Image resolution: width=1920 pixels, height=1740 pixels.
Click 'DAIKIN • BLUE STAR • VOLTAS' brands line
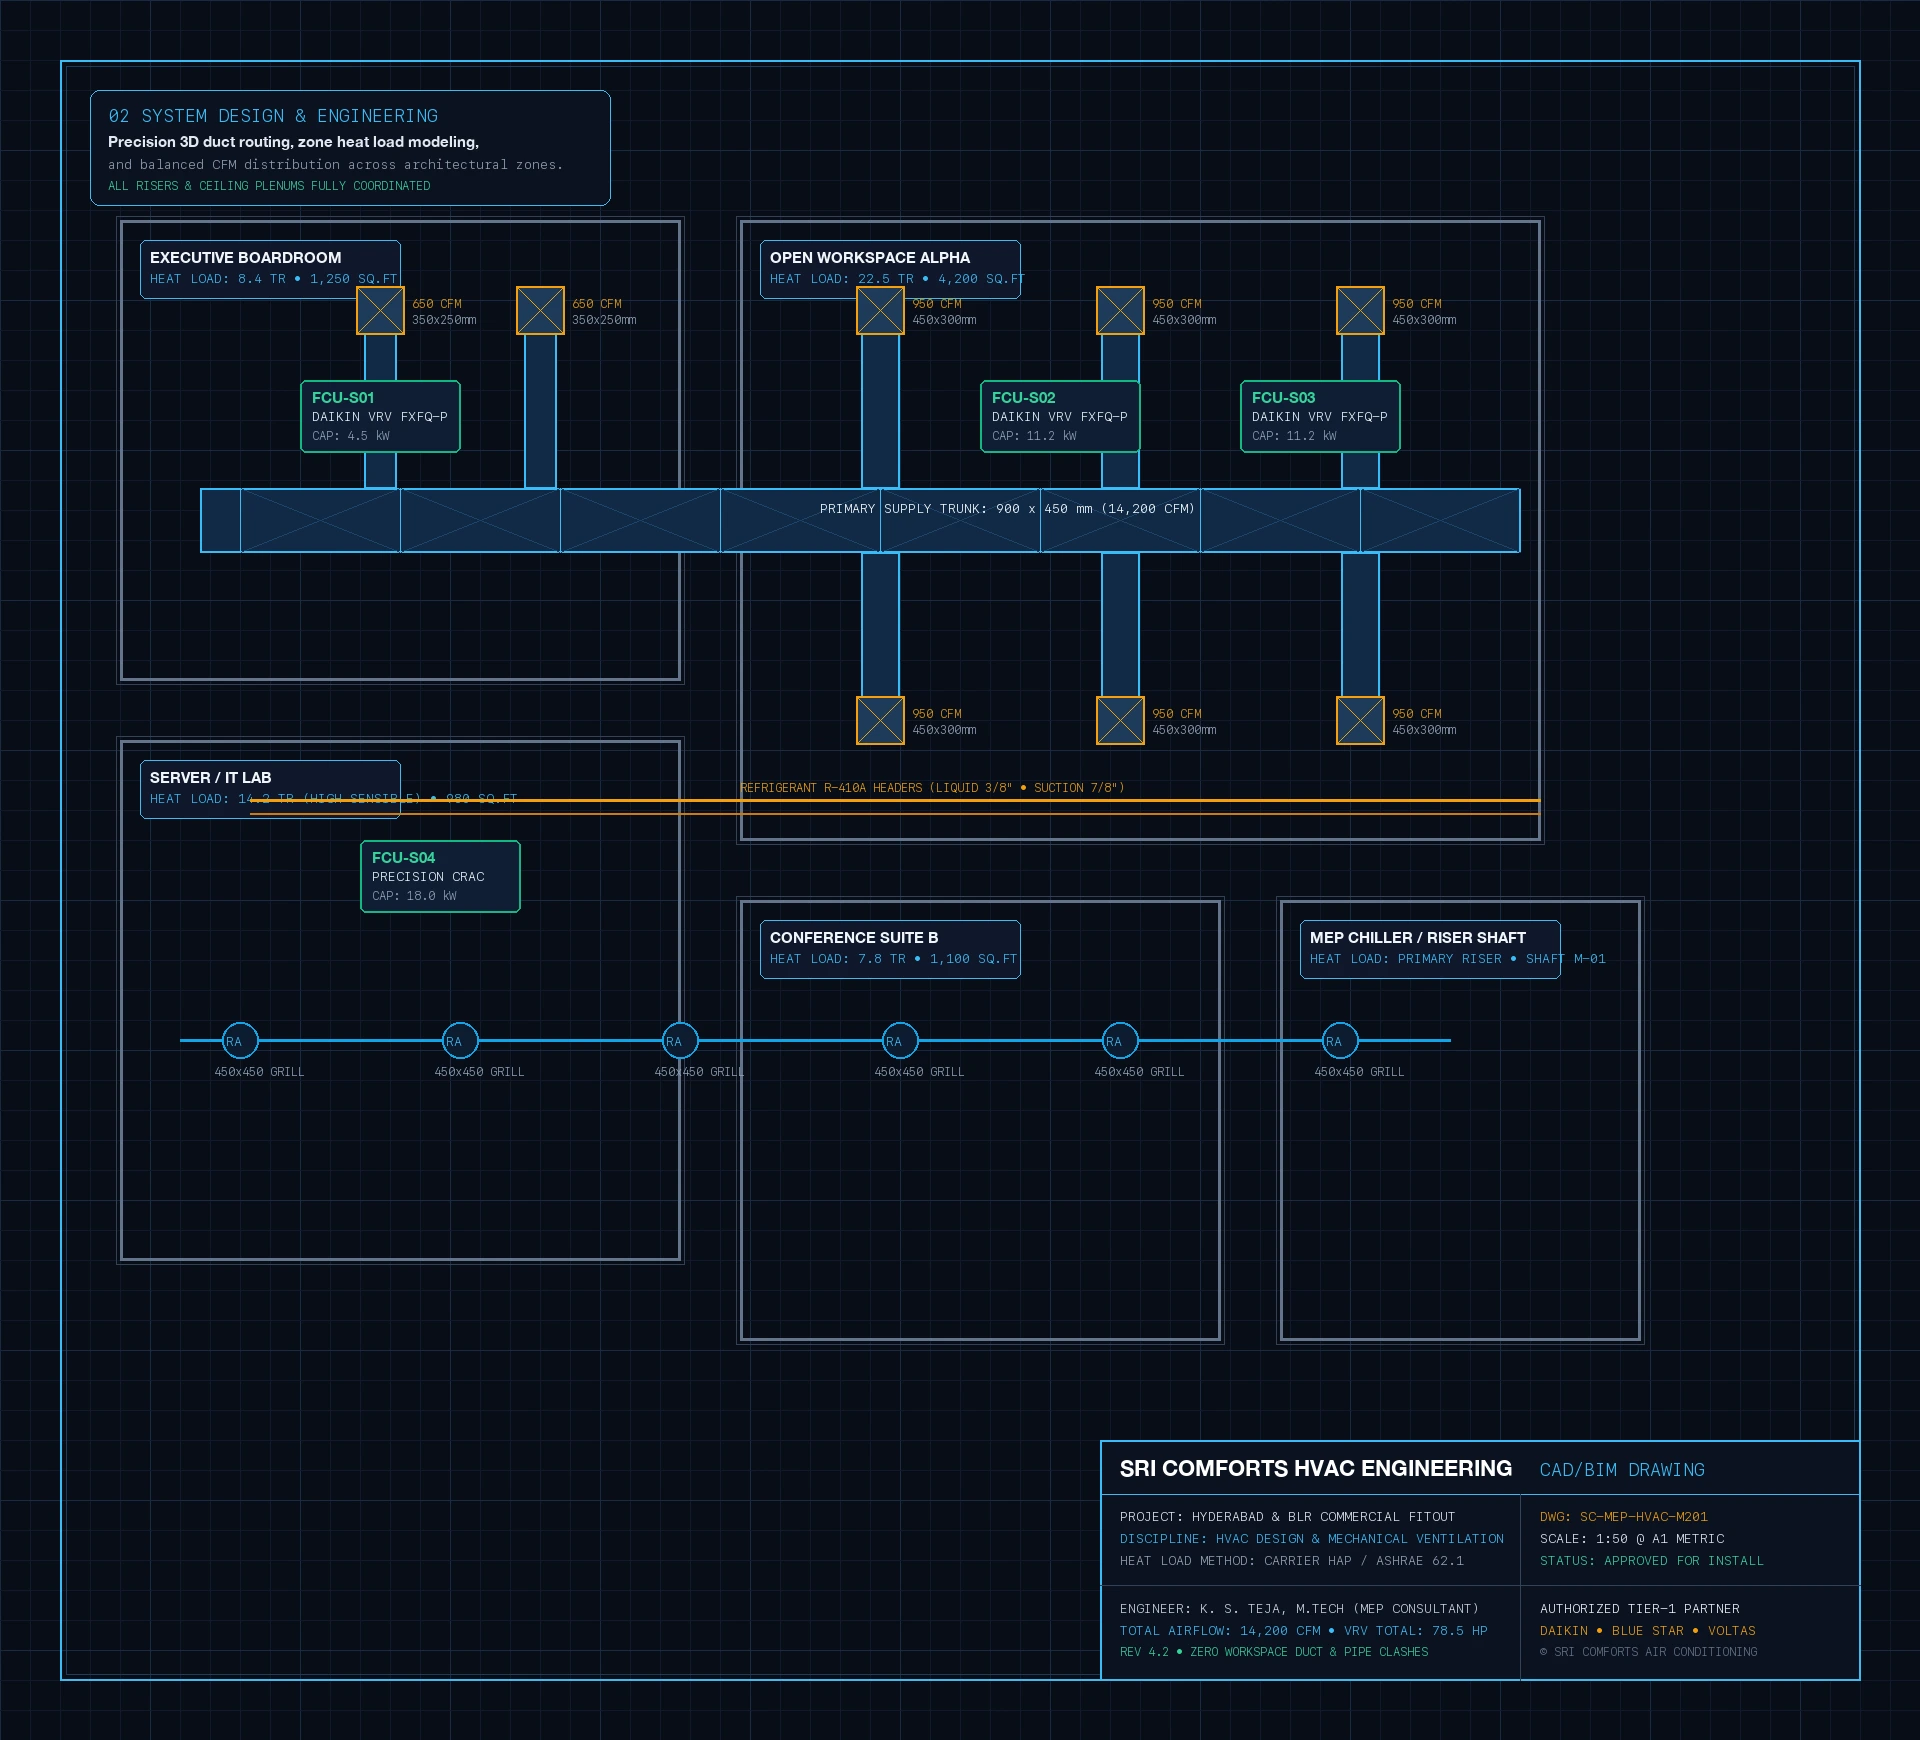coord(1648,1631)
